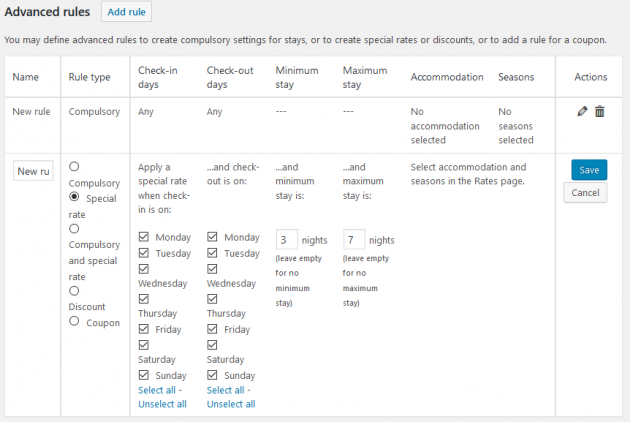This screenshot has height=422, width=630.
Task: Click the Maximum stay column header
Action: pos(365,77)
